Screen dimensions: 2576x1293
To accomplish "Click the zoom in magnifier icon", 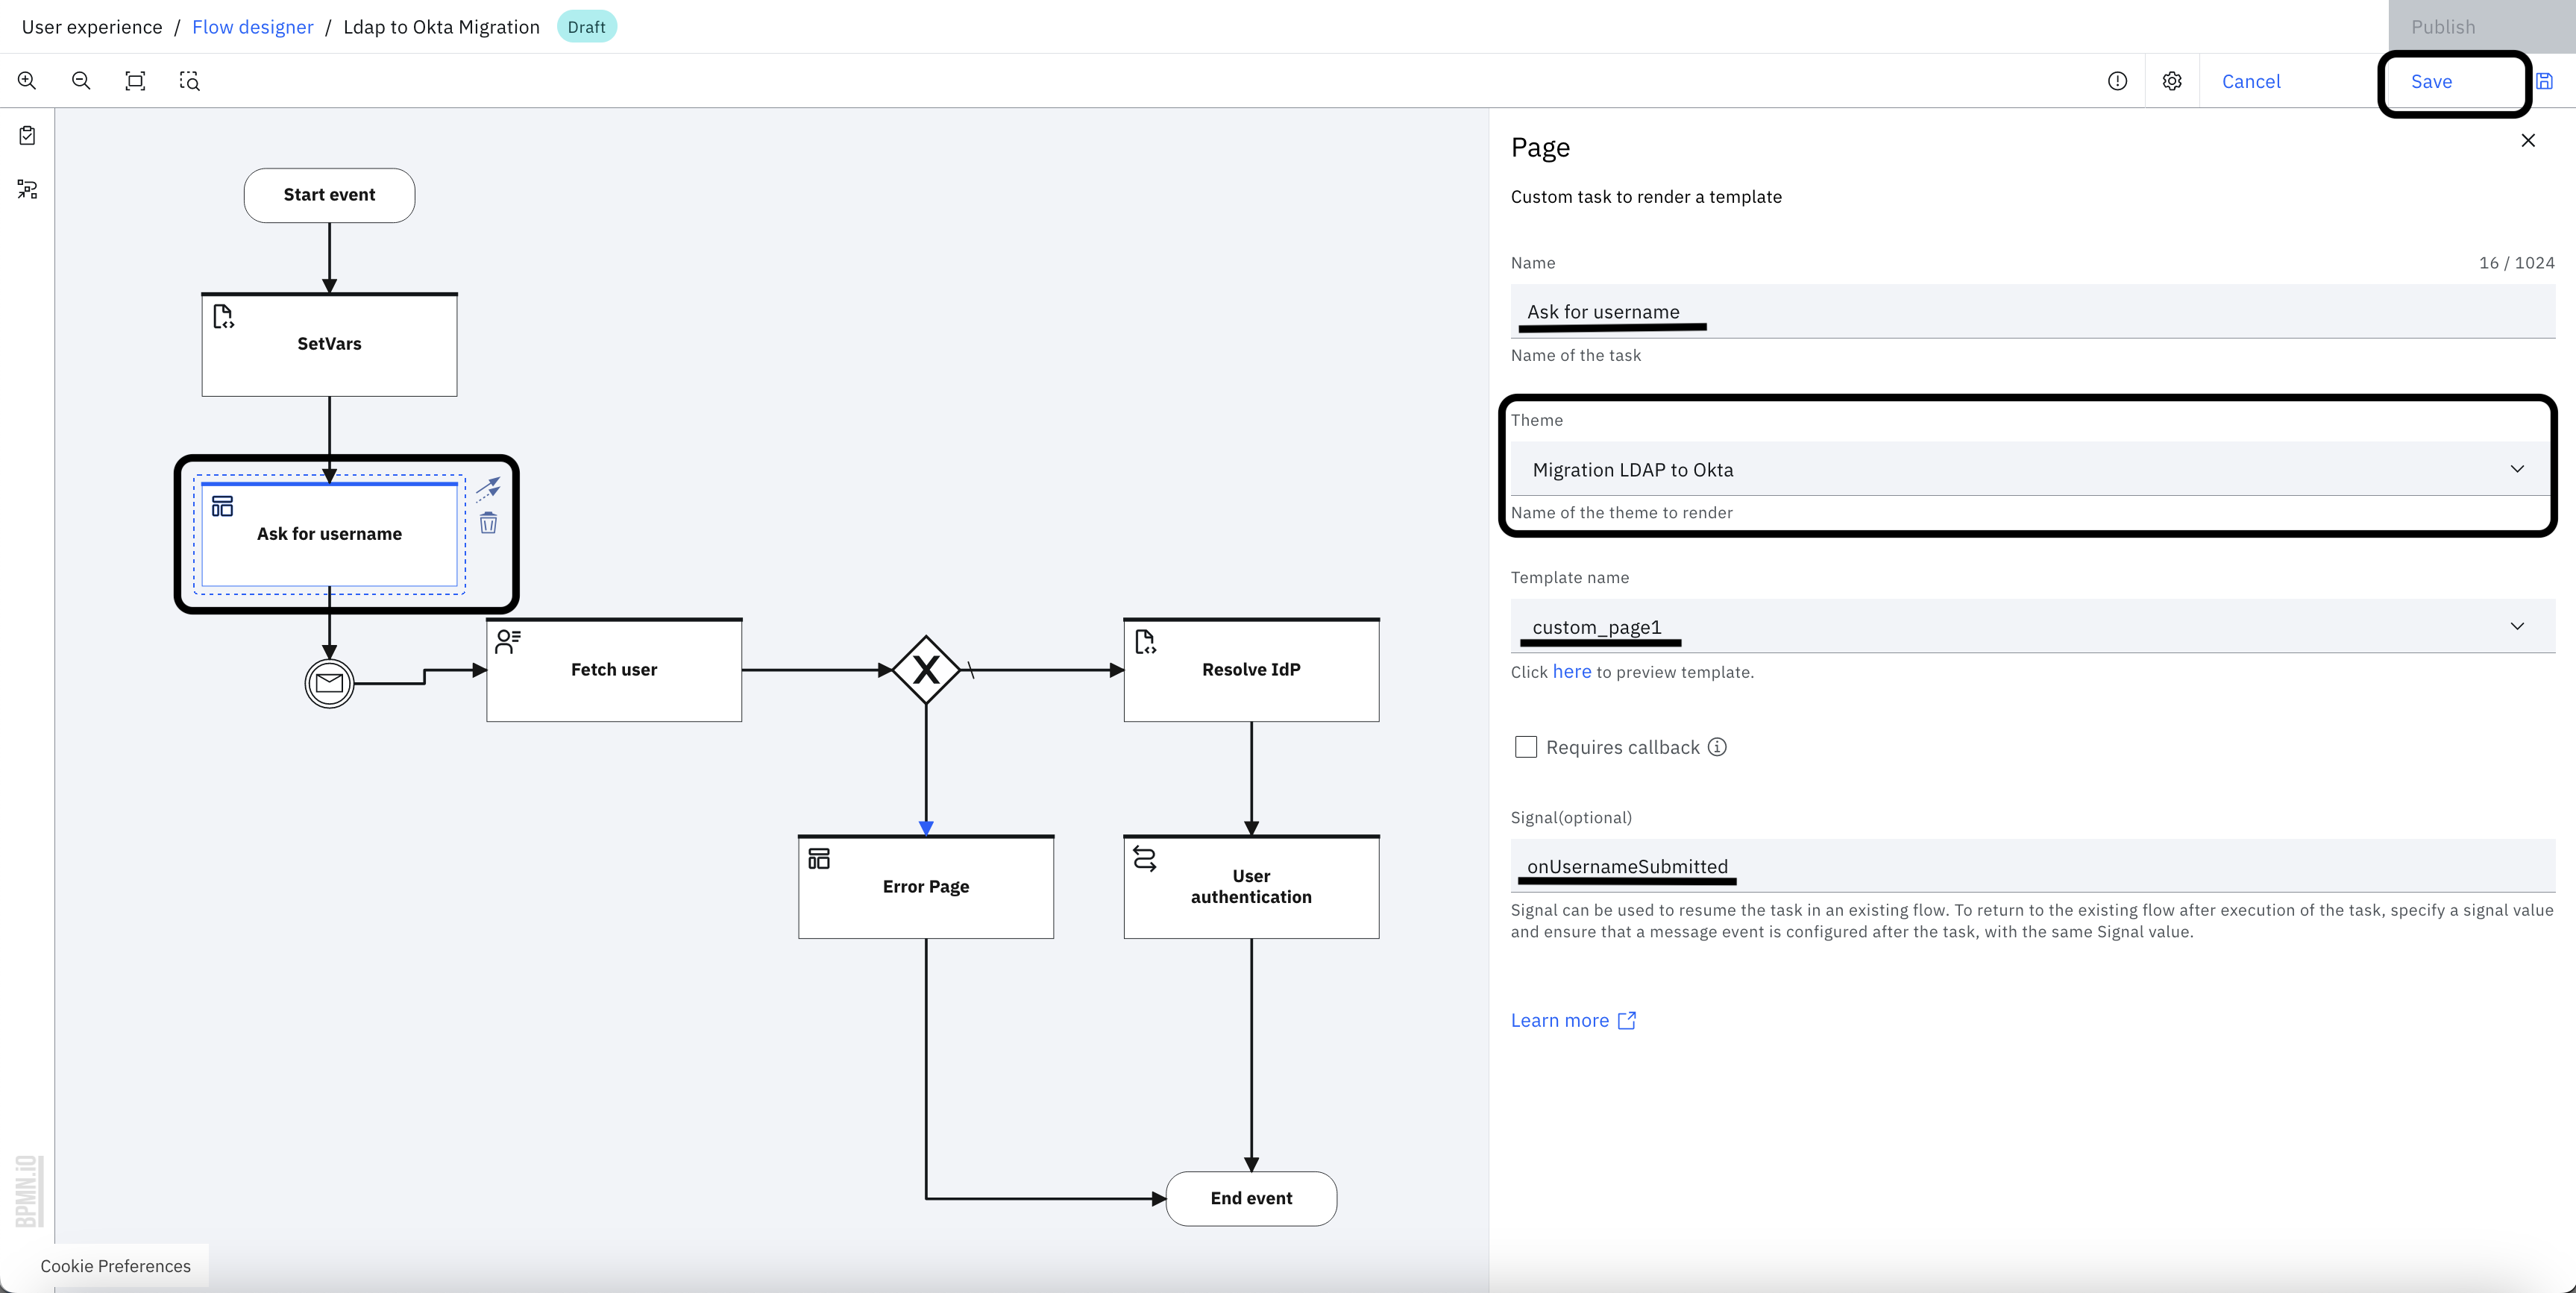I will [x=27, y=81].
